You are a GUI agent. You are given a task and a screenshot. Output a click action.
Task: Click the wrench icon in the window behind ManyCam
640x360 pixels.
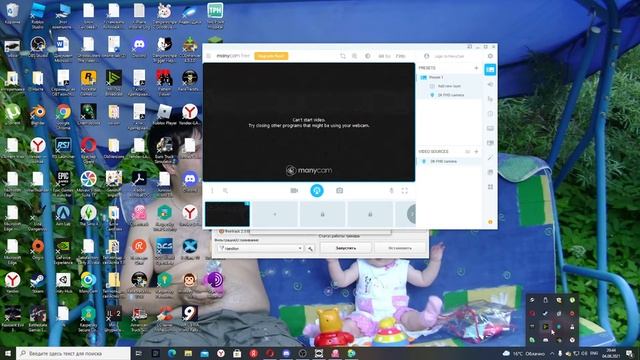(310, 249)
